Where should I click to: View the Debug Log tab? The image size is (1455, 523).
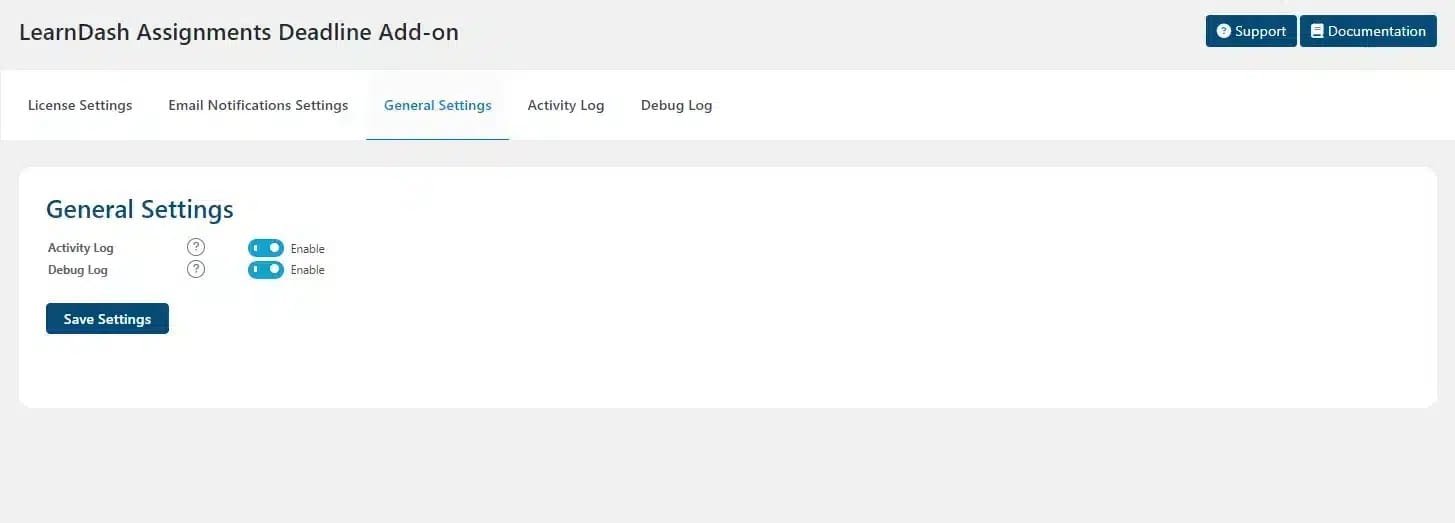(x=677, y=105)
